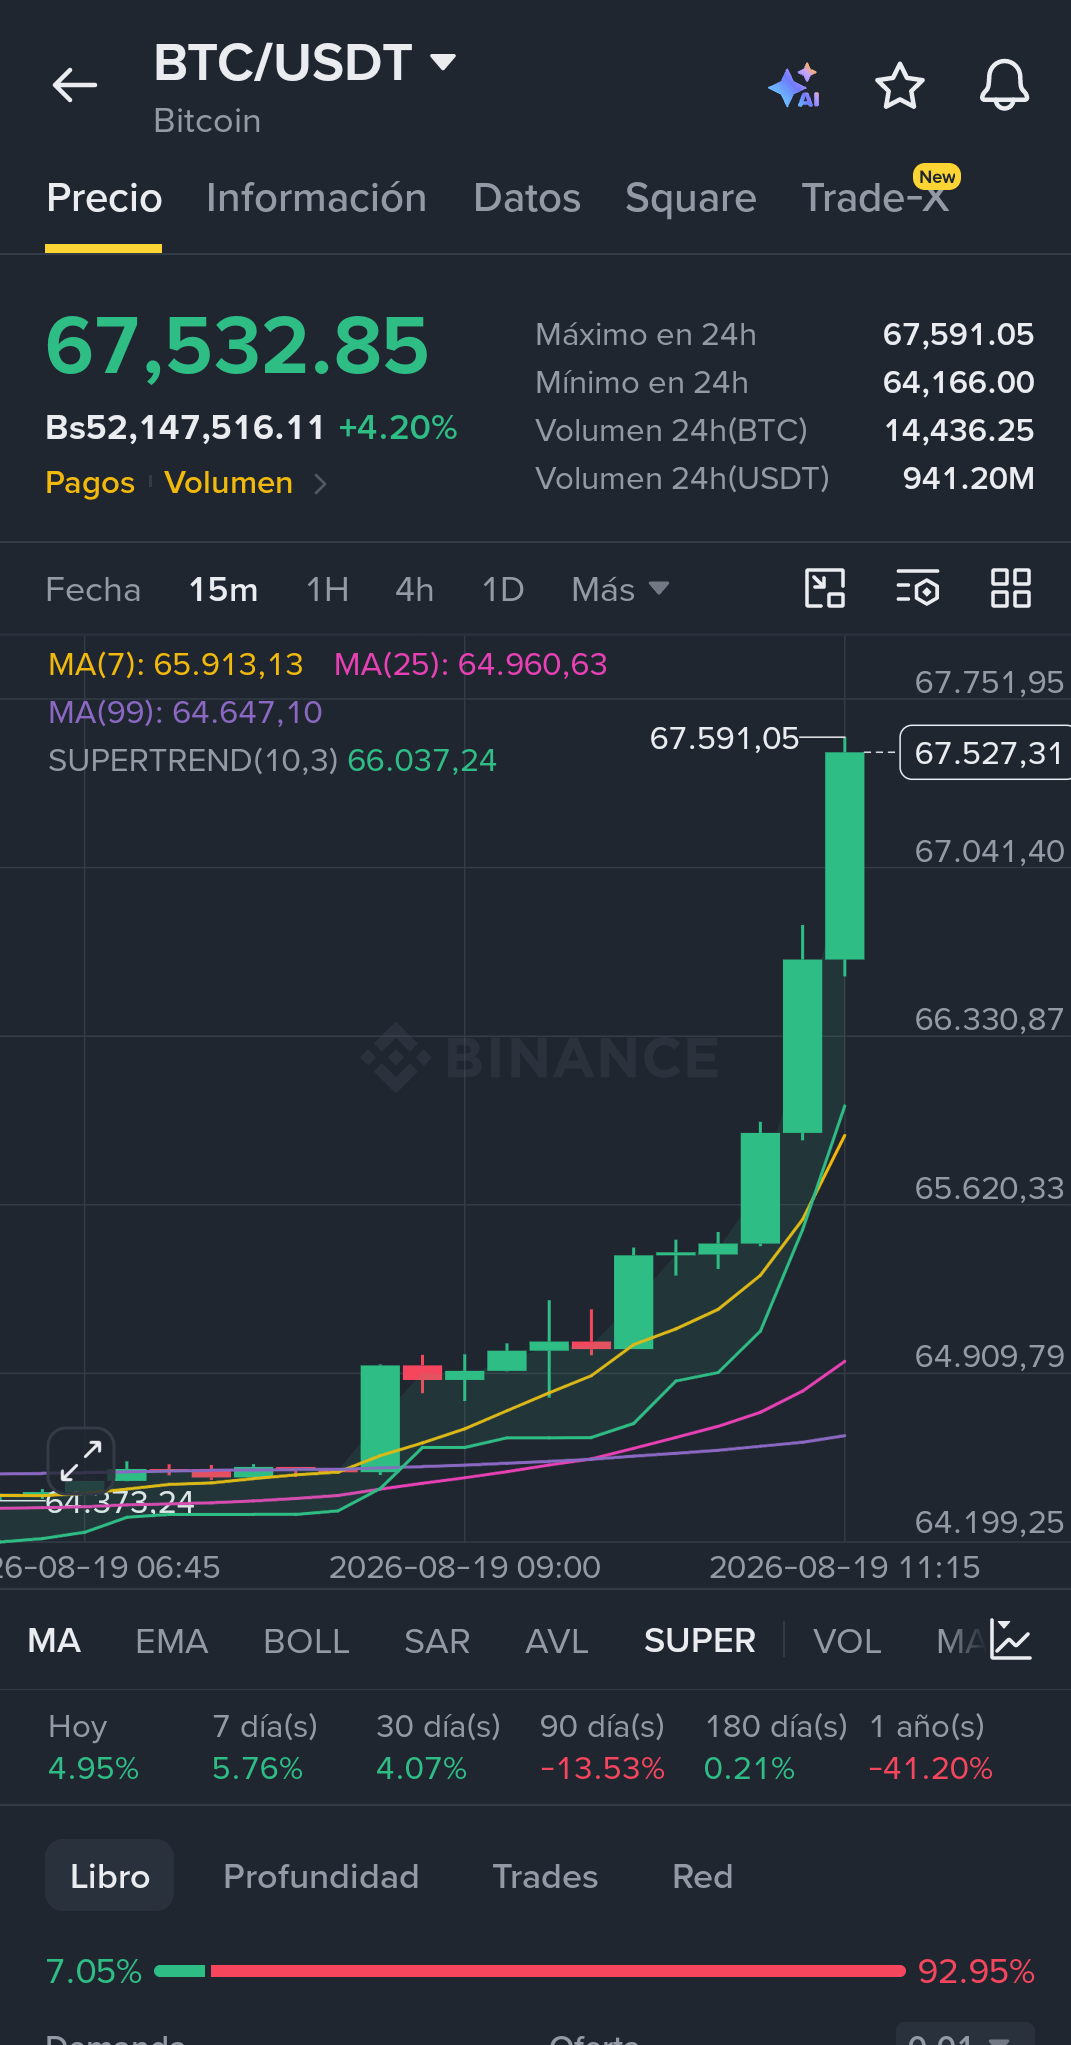The image size is (1071, 2045).
Task: Open price alerts bell icon
Action: tap(1004, 86)
